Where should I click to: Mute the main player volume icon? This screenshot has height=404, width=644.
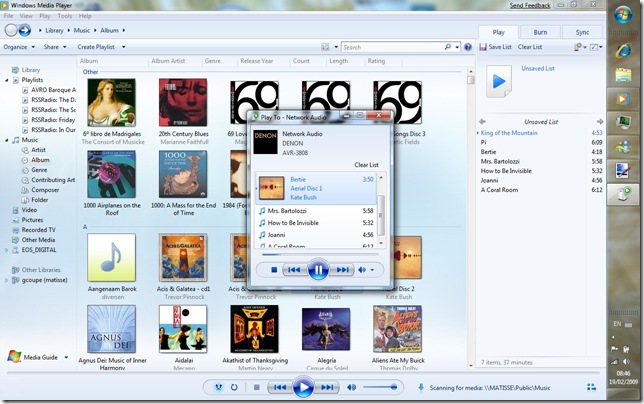click(351, 387)
